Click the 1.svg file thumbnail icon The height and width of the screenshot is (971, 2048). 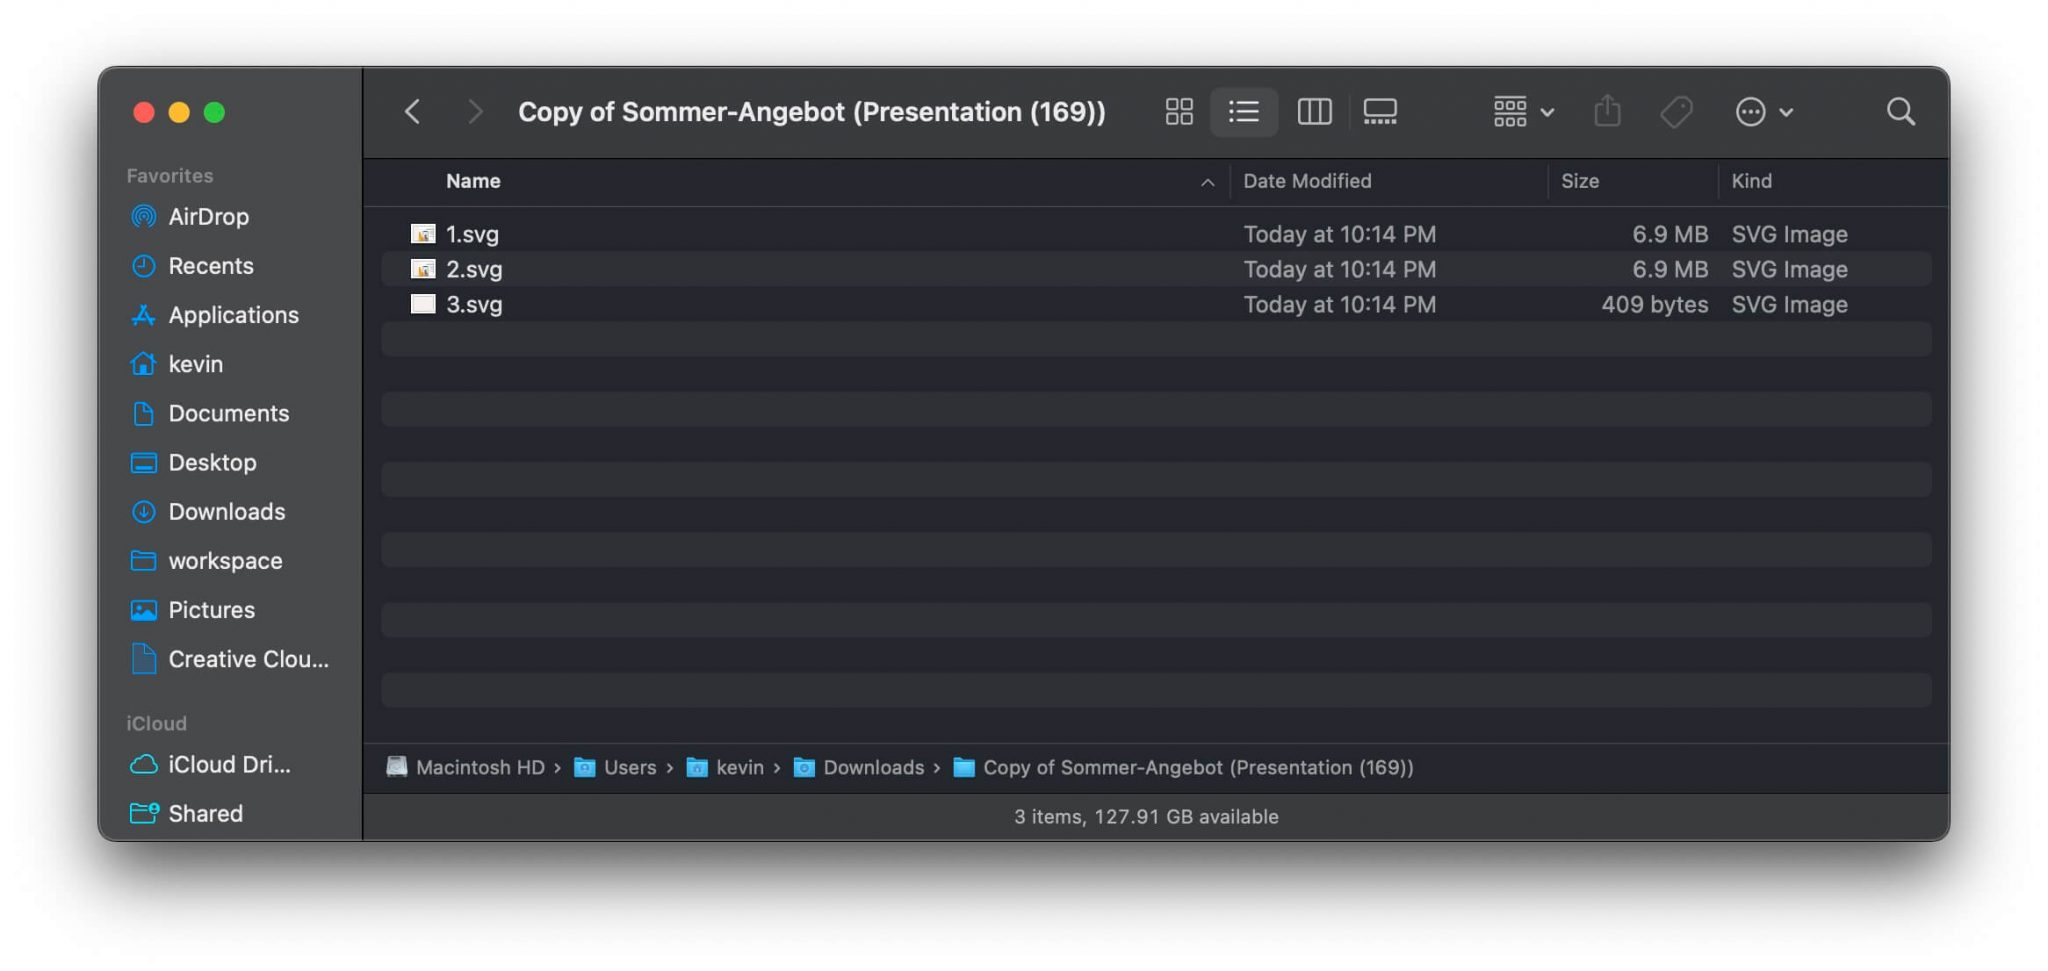point(423,234)
